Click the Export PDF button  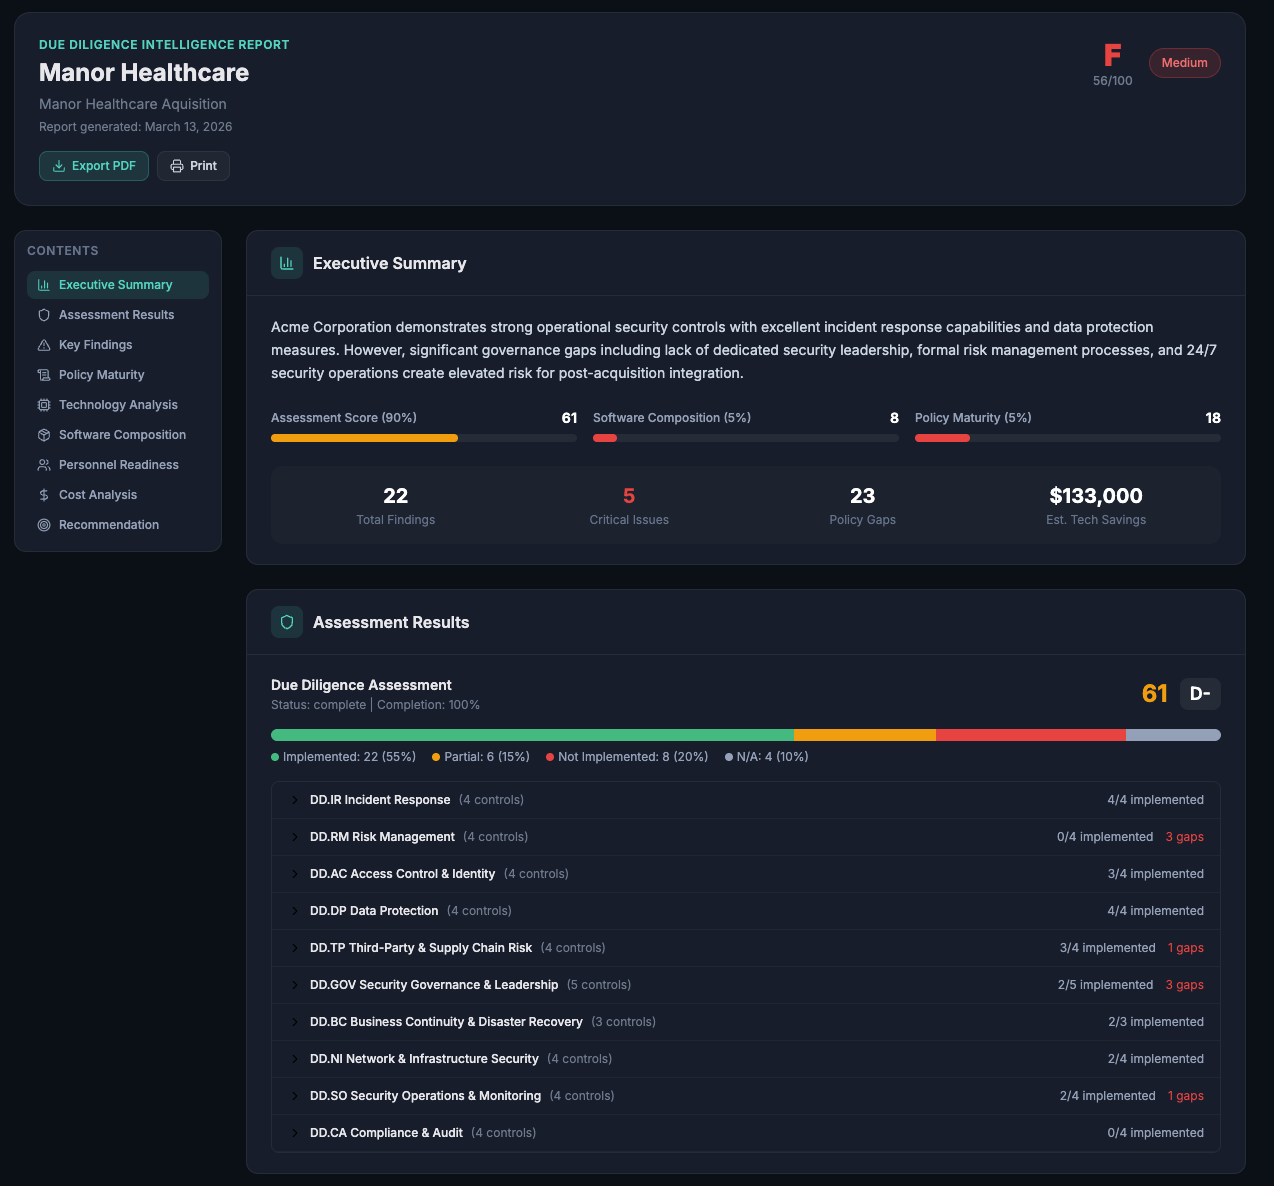pos(93,165)
